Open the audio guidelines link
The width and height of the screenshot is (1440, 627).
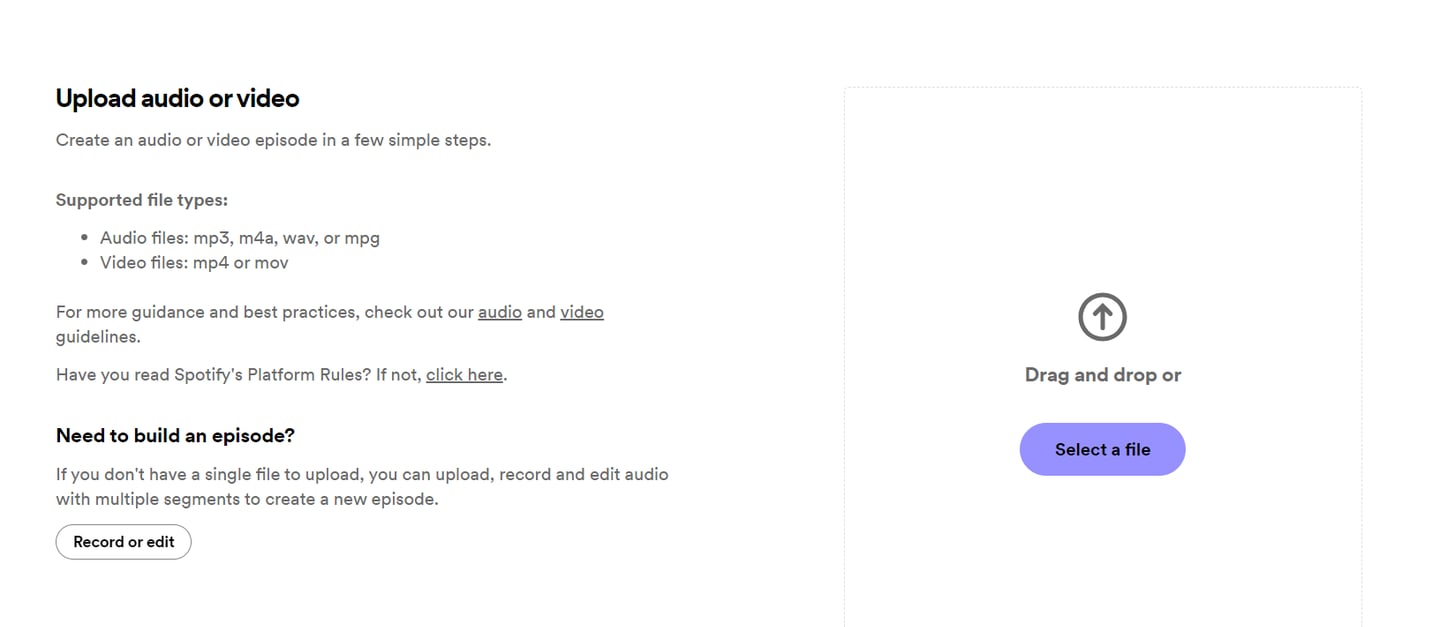point(500,312)
